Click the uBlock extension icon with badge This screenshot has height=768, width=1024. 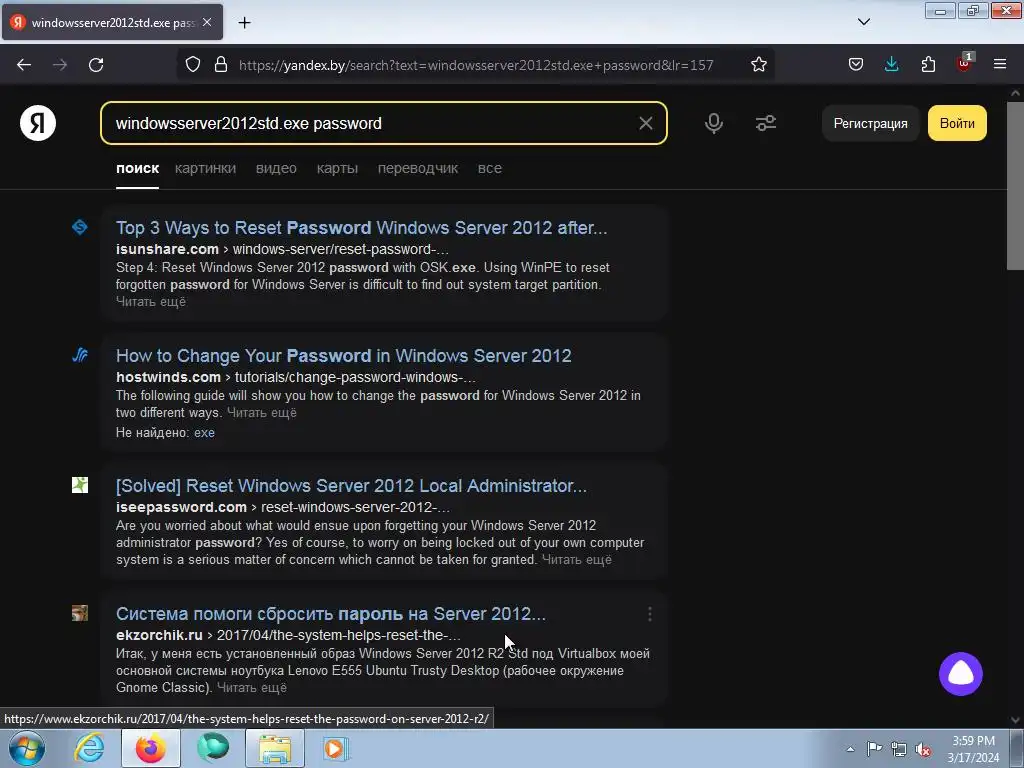(964, 63)
